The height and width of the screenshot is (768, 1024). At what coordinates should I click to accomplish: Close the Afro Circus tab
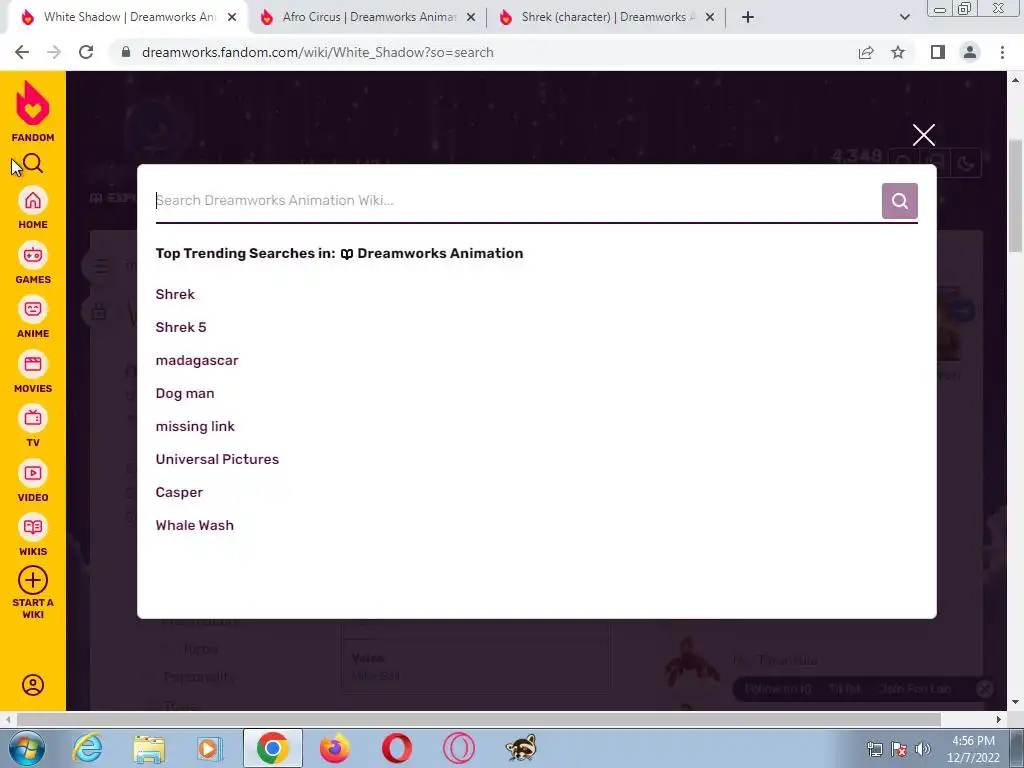[x=471, y=18]
